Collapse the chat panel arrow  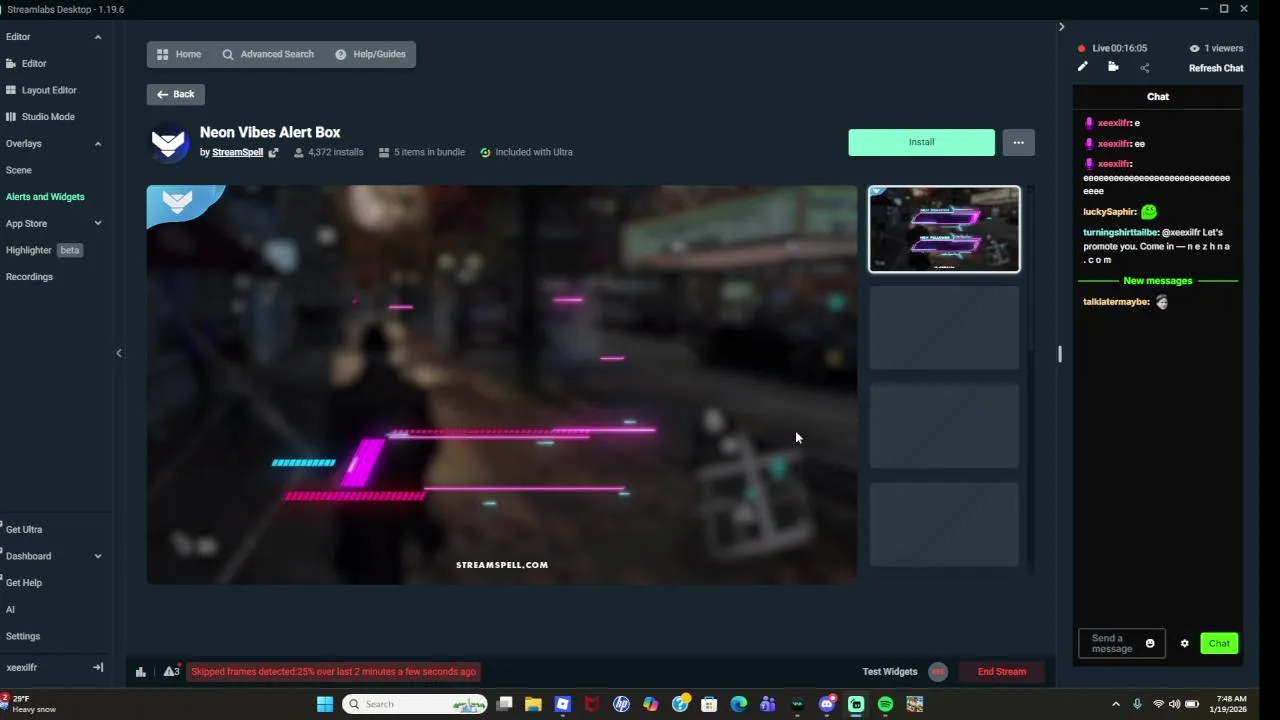tap(1061, 27)
